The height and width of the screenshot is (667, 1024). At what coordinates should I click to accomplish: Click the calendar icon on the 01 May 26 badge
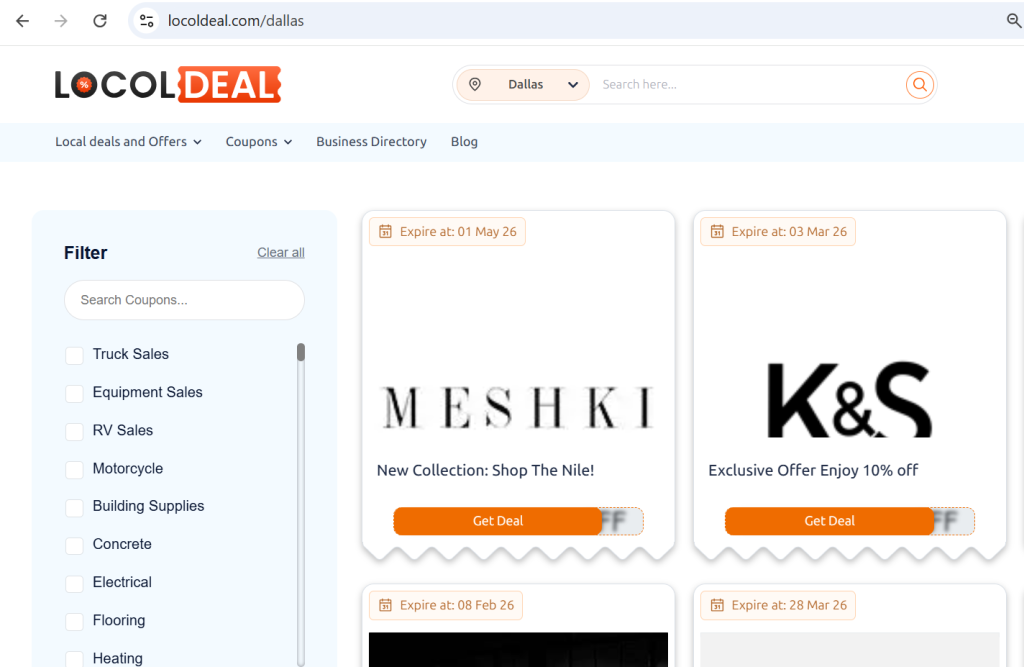[385, 231]
